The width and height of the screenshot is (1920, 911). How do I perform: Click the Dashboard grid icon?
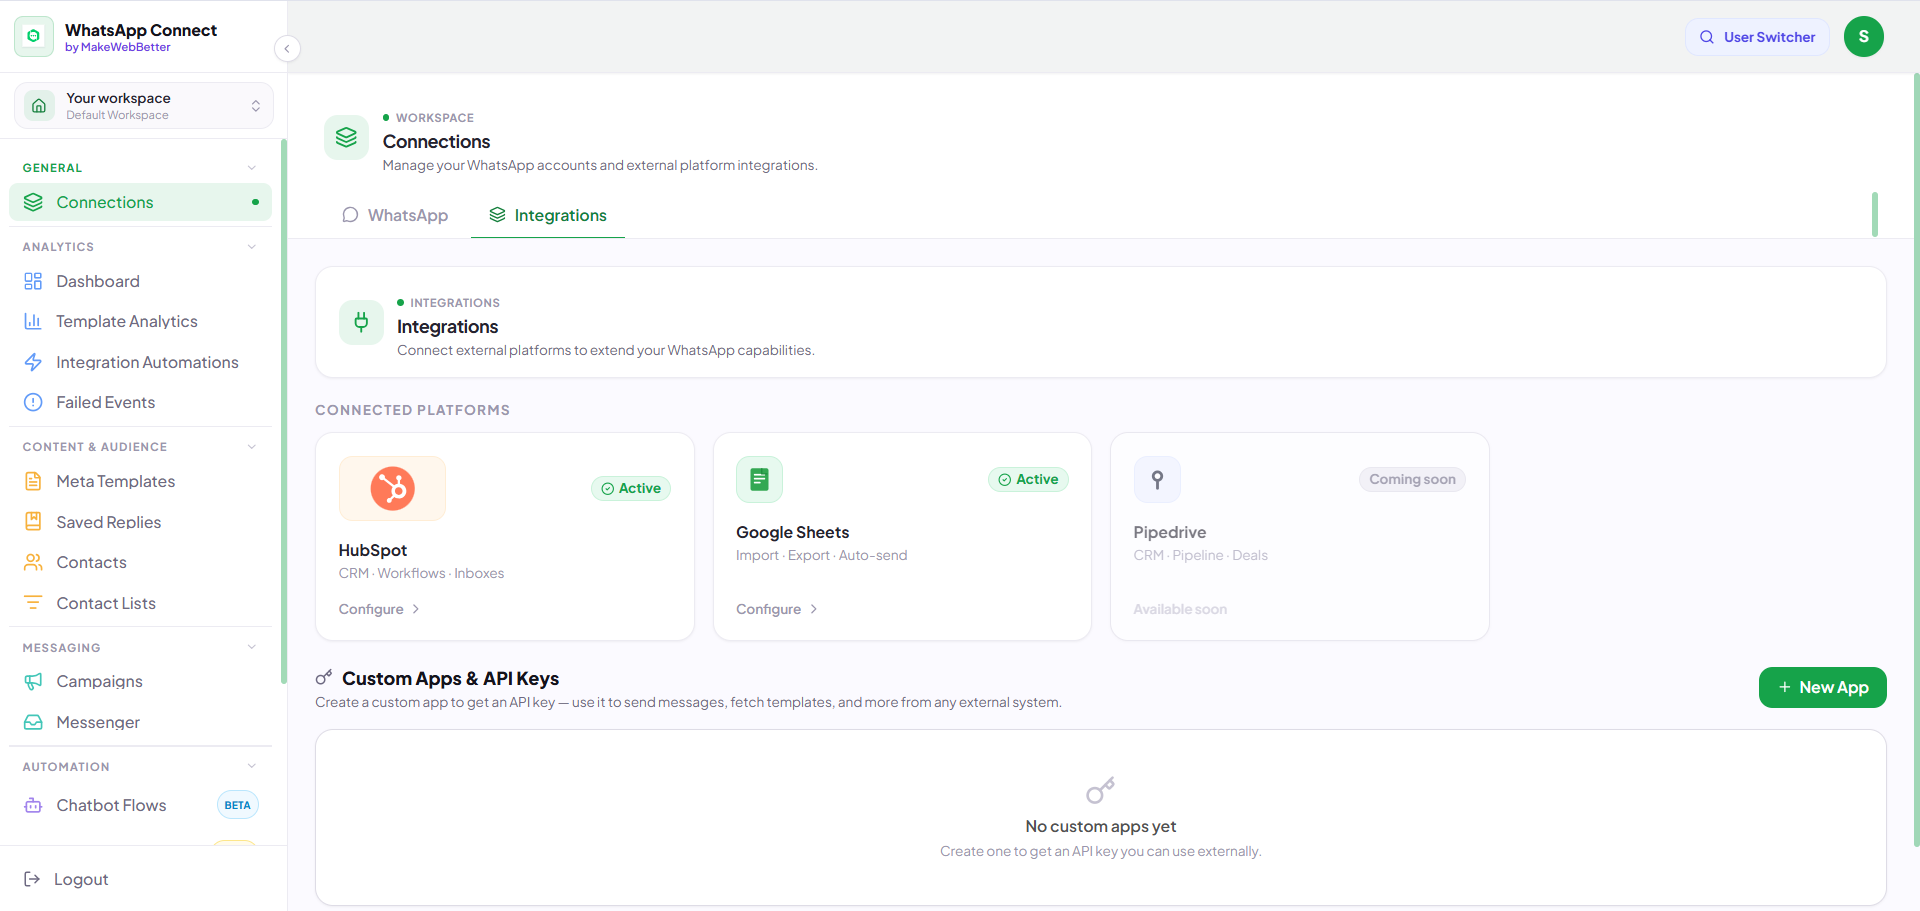tap(33, 281)
